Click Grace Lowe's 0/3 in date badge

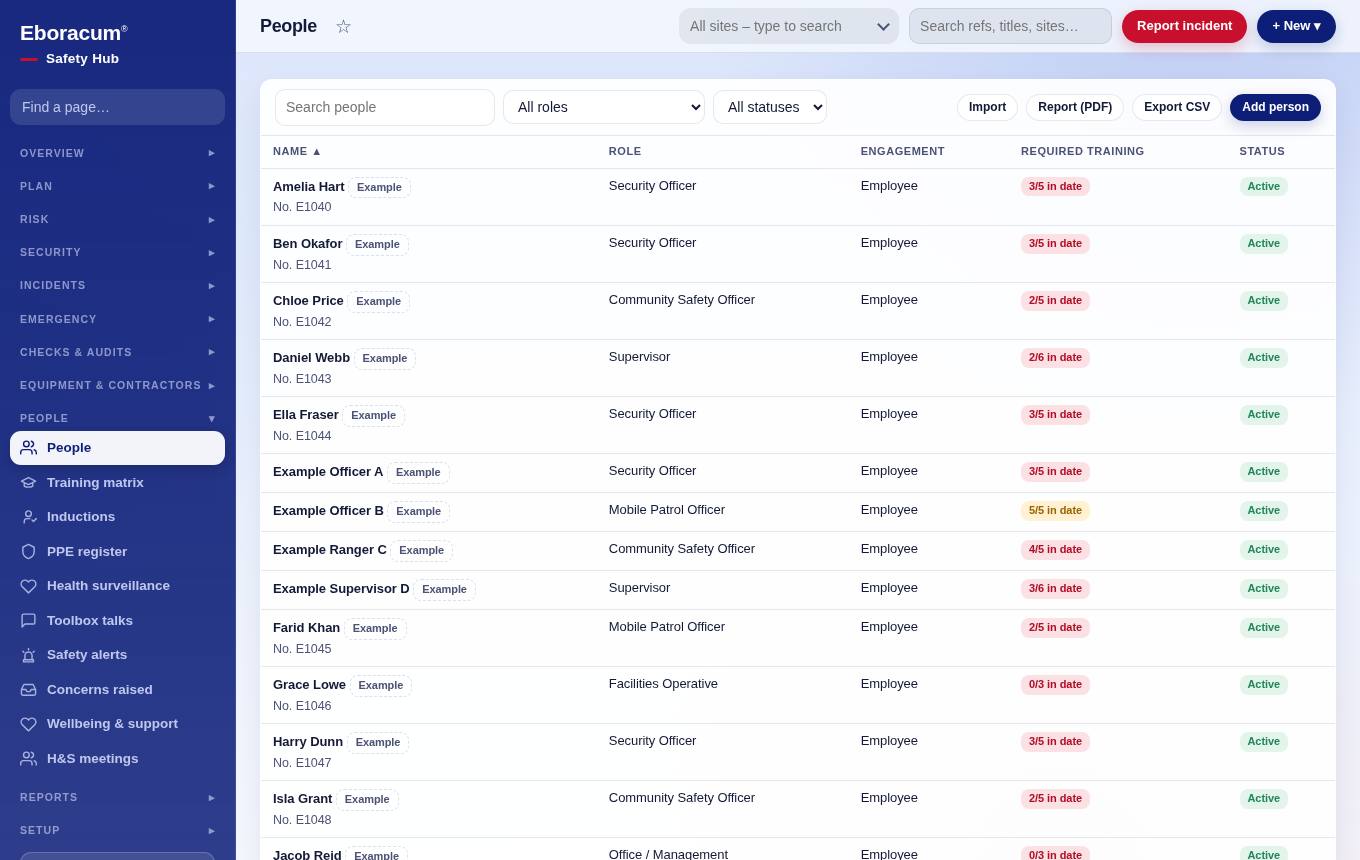[1055, 685]
